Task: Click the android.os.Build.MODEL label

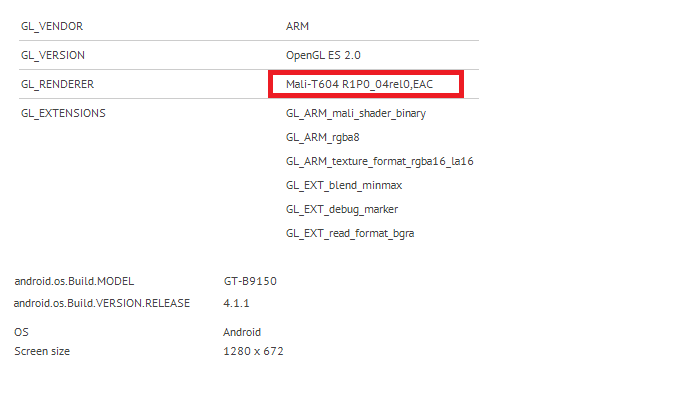Action: (x=74, y=282)
